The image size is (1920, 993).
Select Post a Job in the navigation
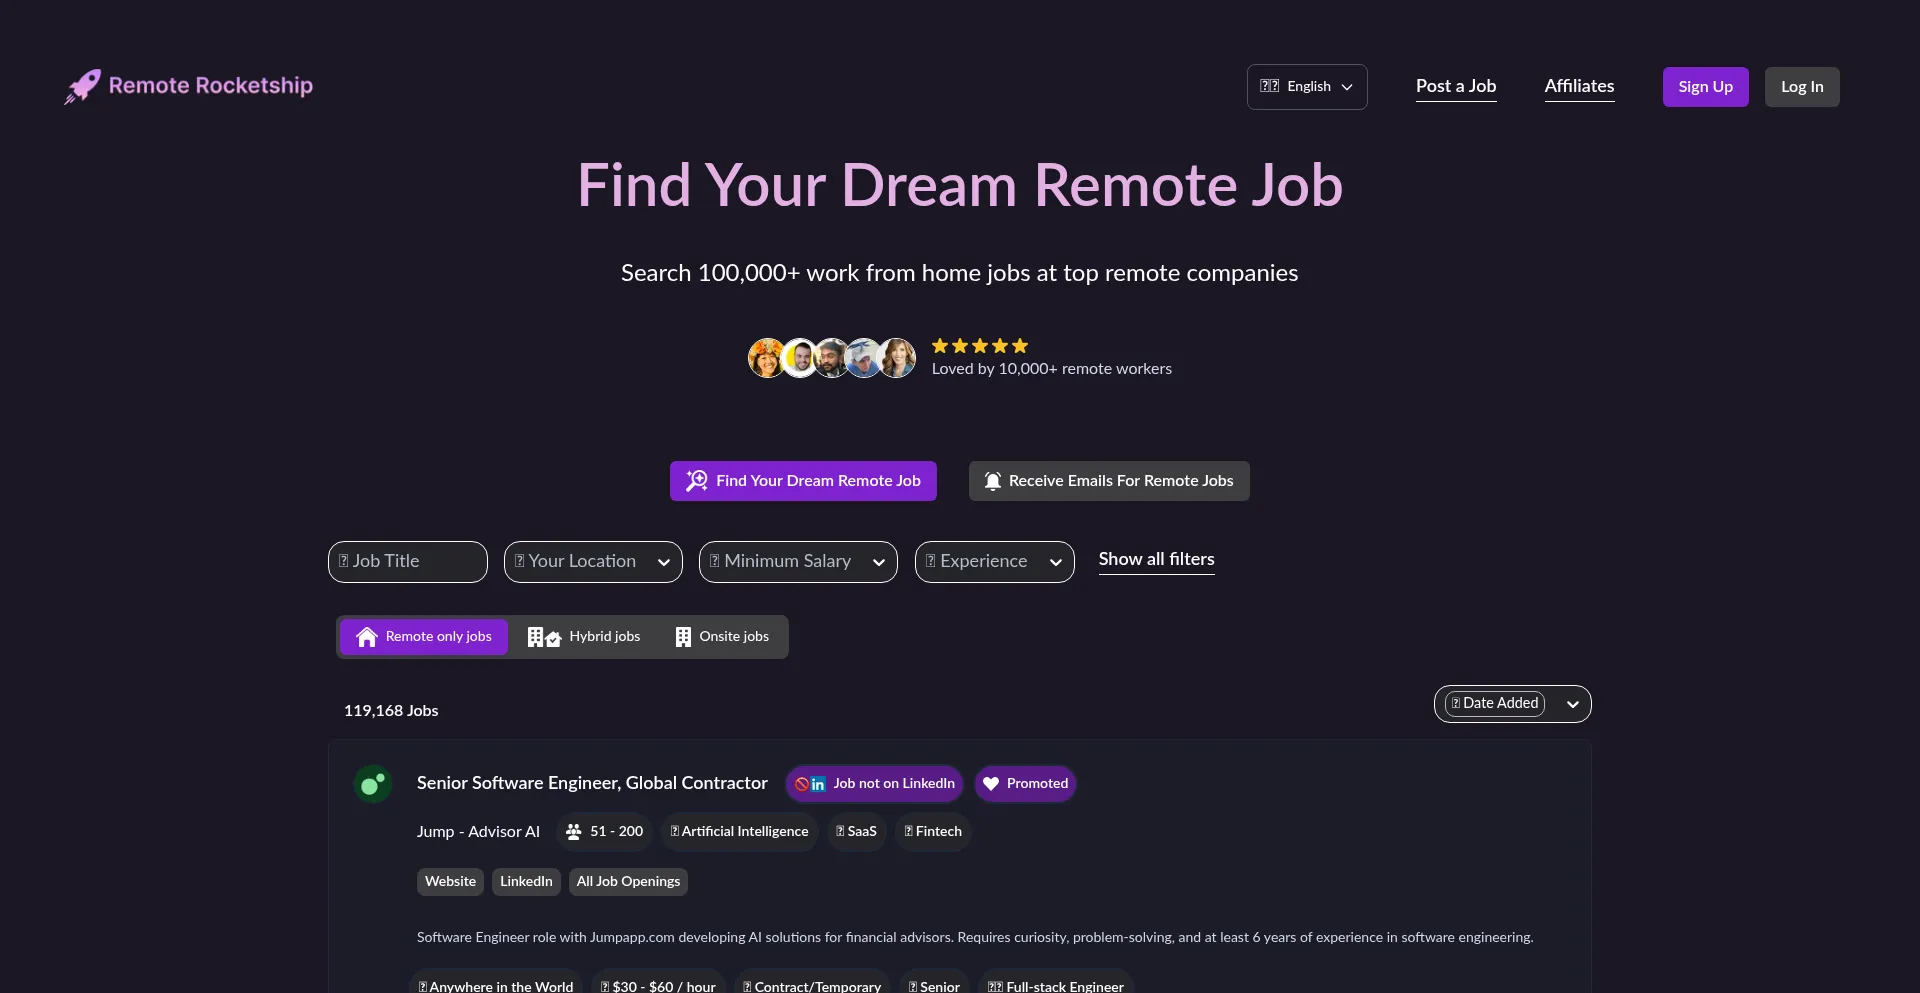pyautogui.click(x=1456, y=87)
